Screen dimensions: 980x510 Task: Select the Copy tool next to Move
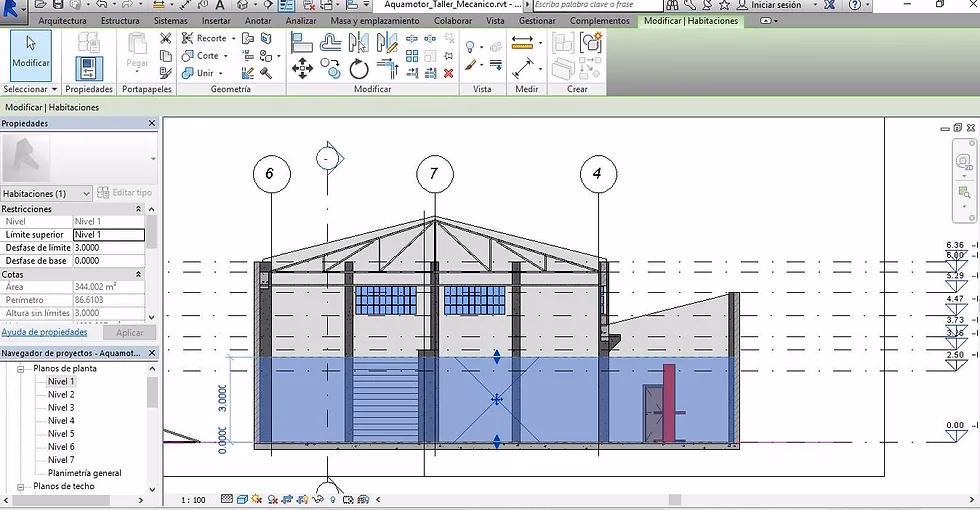click(331, 68)
